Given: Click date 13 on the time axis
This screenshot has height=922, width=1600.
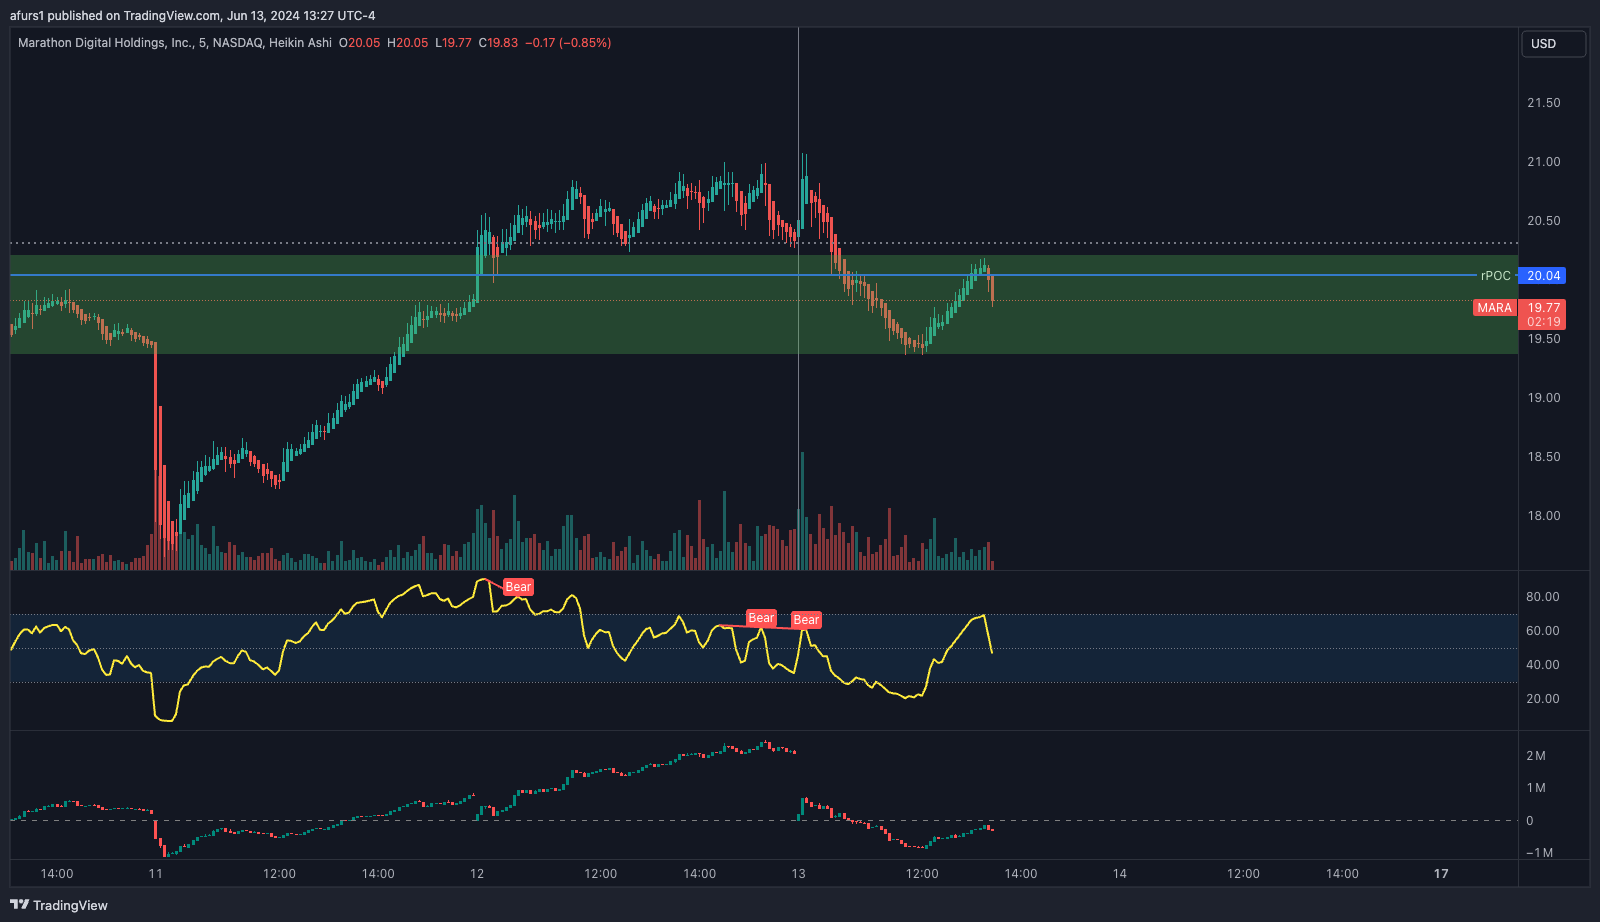Looking at the screenshot, I should pyautogui.click(x=798, y=874).
